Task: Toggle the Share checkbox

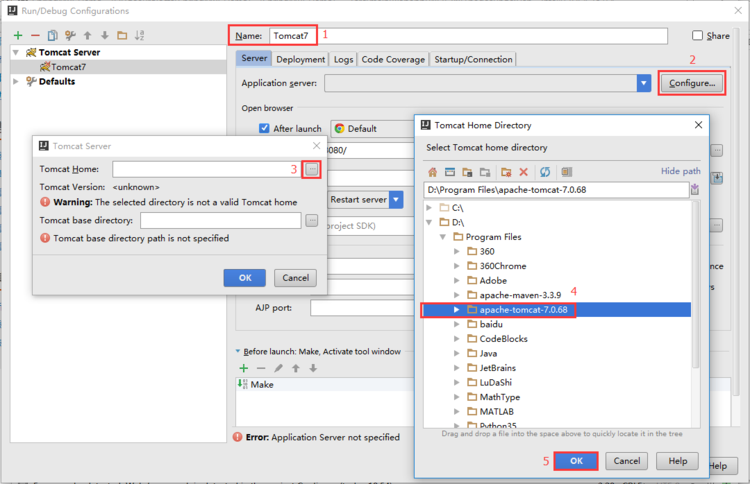Action: (x=697, y=35)
